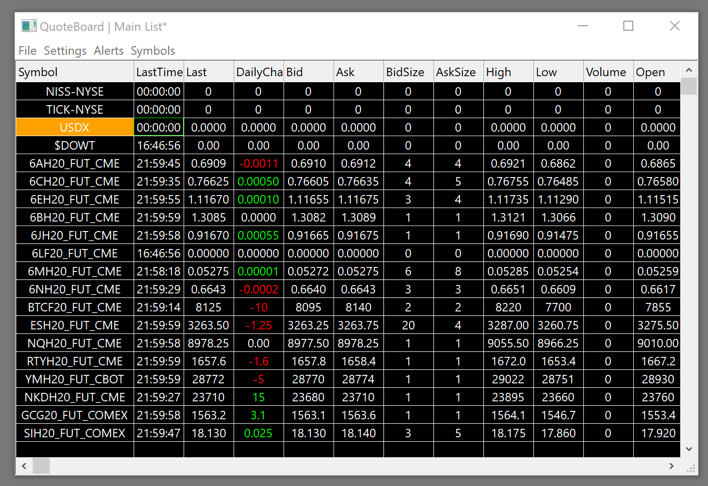Screen dimensions: 708x486
Task: Click the vertical scrollbar down arrow
Action: click(689, 449)
